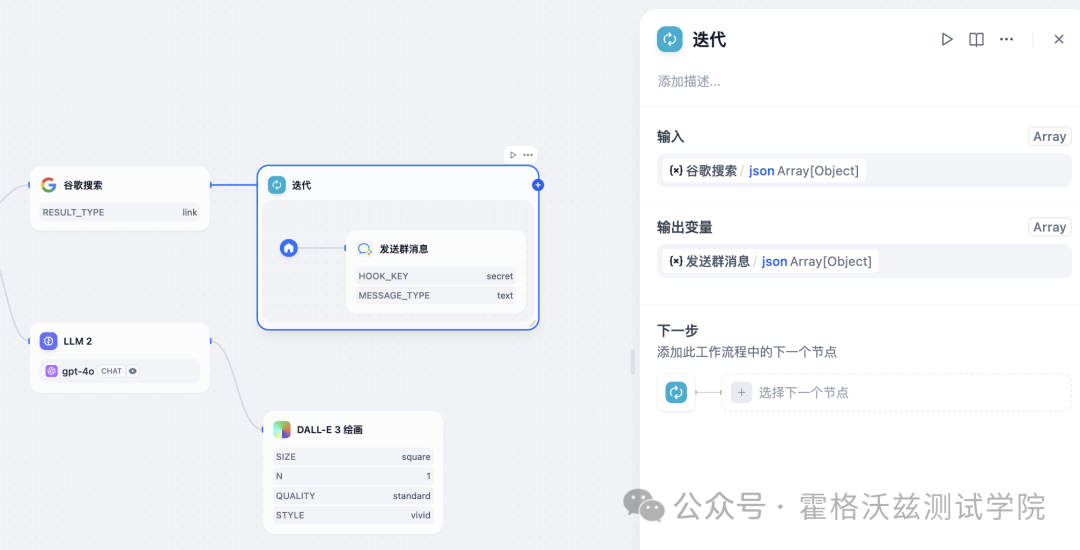Click the Google search node icon
Screen dimensions: 1080x550
48,184
